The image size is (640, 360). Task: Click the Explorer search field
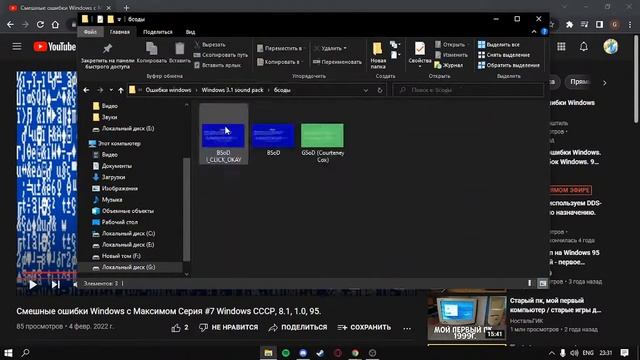[468, 90]
